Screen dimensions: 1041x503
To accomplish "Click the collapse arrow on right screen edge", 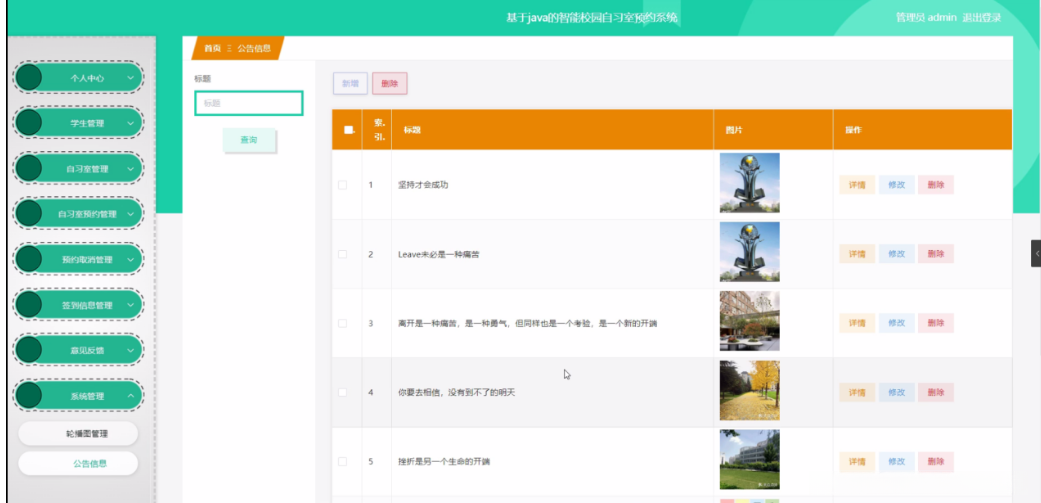I will (x=1036, y=254).
